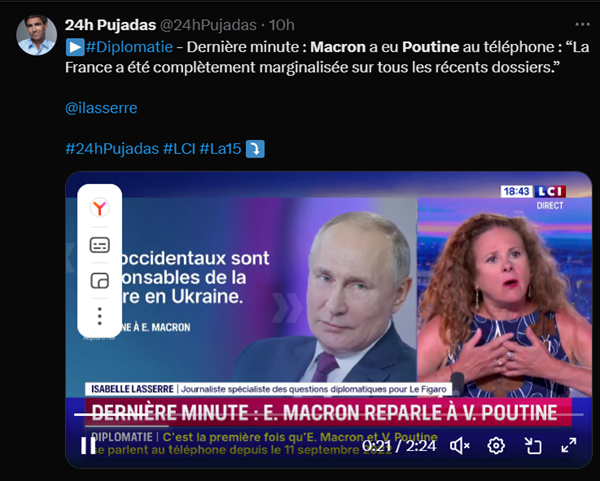Open the Yandex Alice assistant icon
The height and width of the screenshot is (481, 600).
point(99,207)
